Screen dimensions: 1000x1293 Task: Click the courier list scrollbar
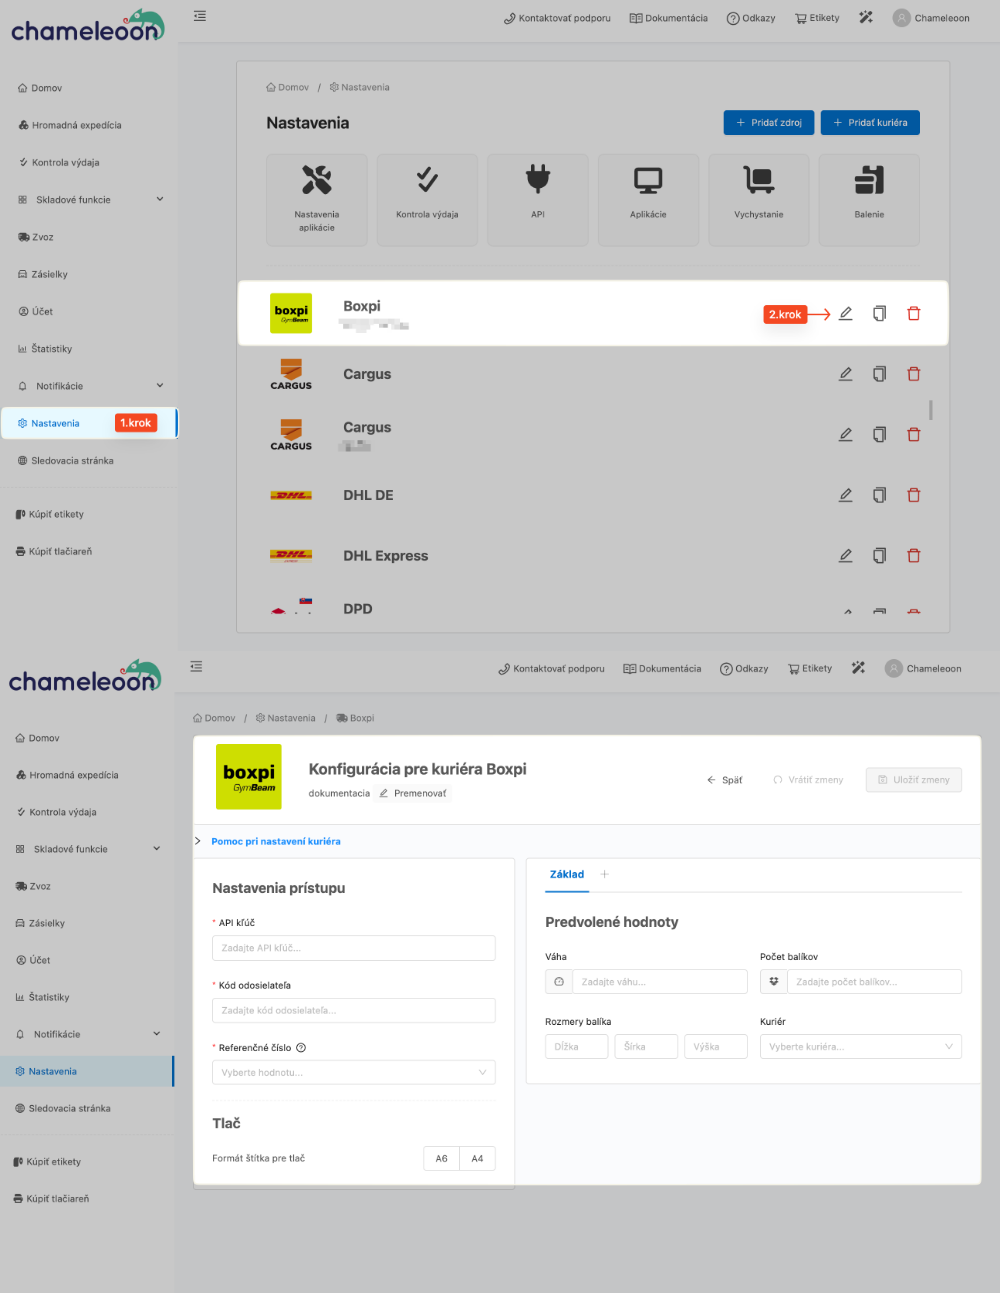pyautogui.click(x=931, y=410)
